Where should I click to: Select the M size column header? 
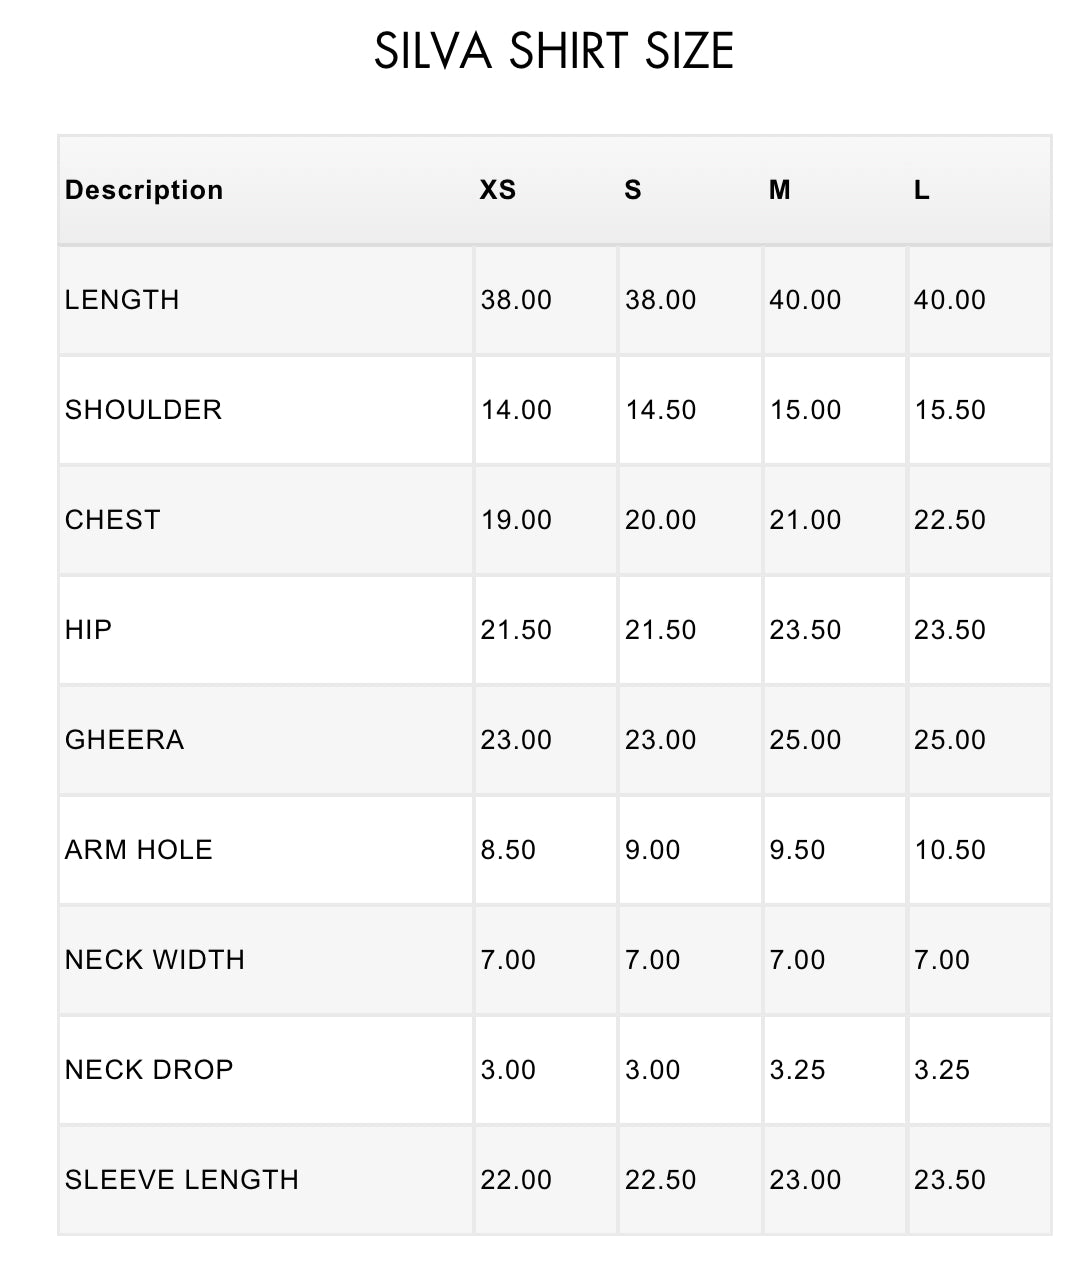point(780,190)
